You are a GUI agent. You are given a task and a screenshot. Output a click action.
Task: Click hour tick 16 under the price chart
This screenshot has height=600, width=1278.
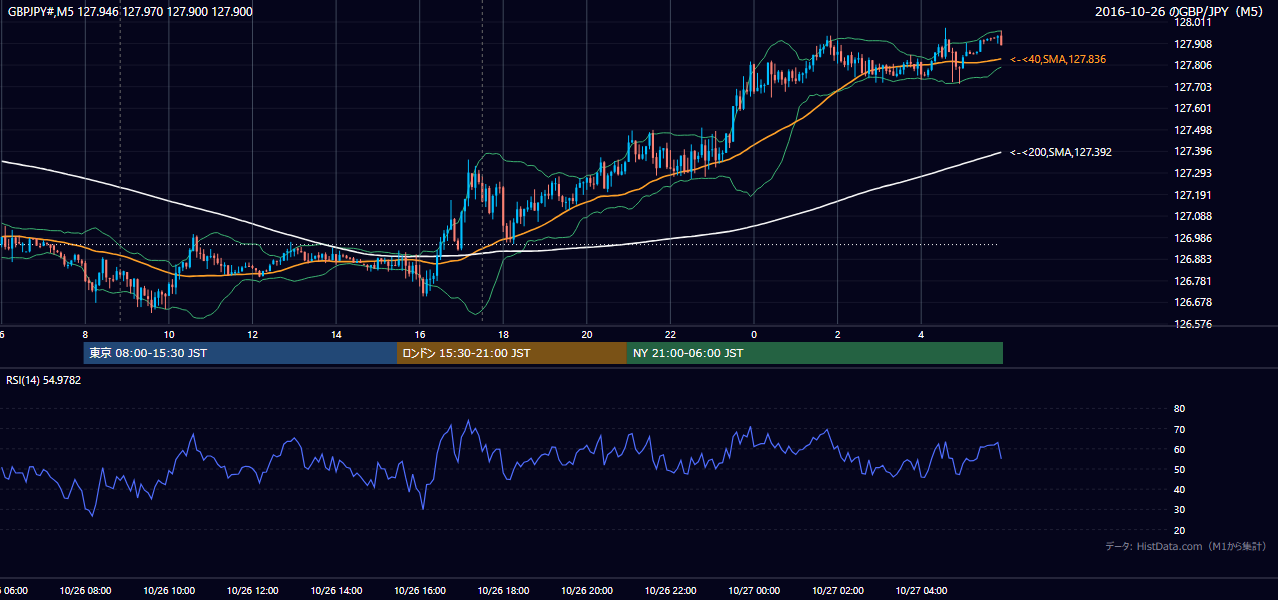(x=419, y=334)
